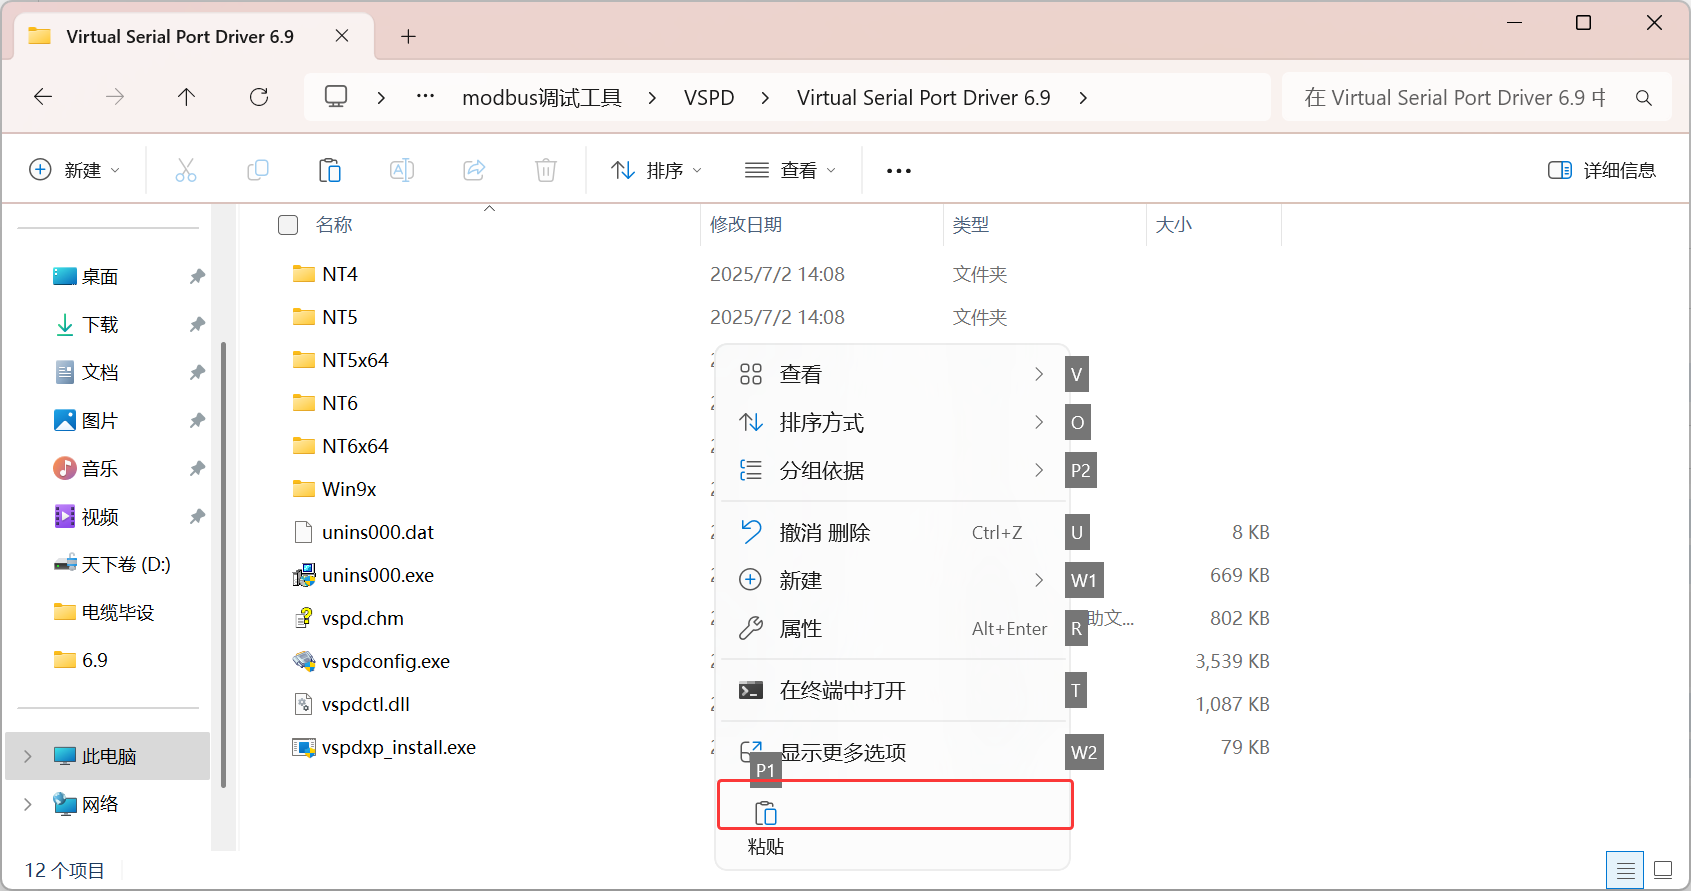Switch to large thumbnails view icon
Image resolution: width=1691 pixels, height=891 pixels.
pos(1663,870)
